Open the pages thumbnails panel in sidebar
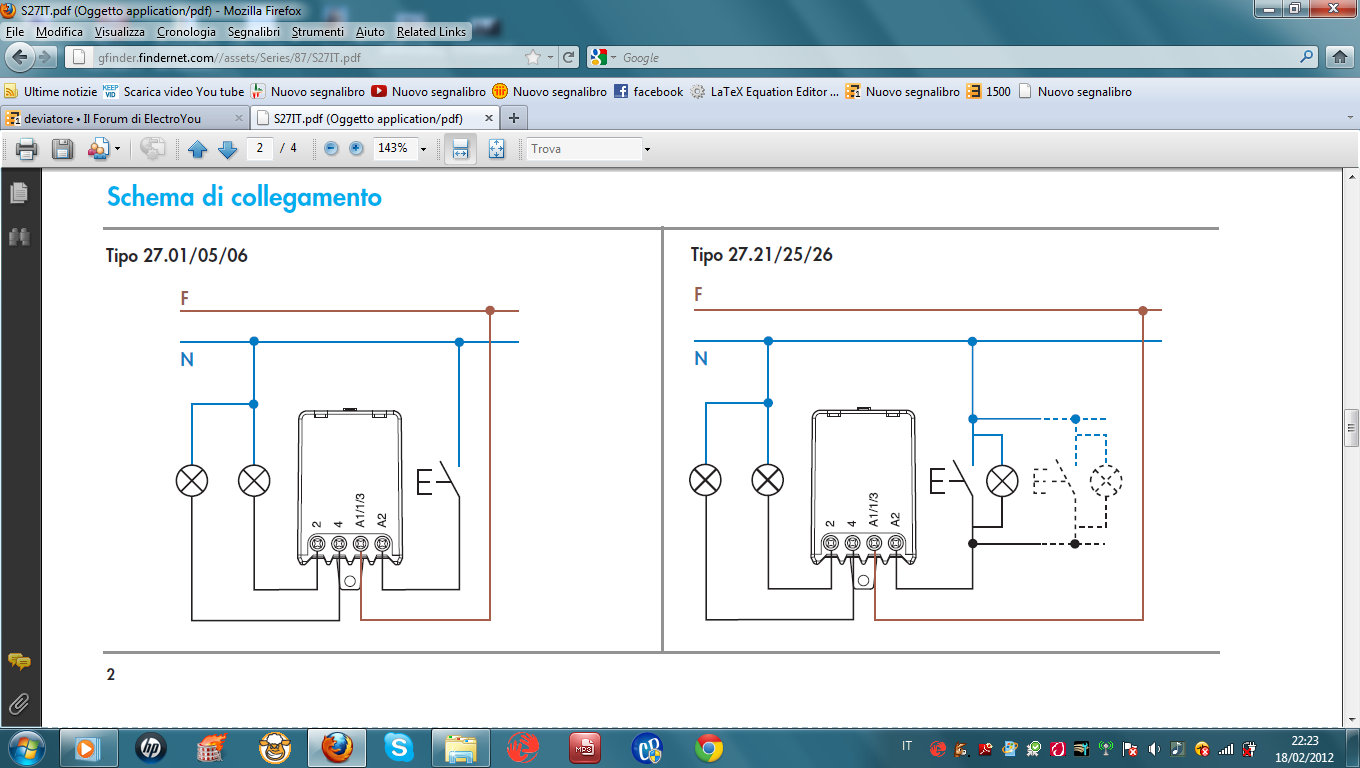The width and height of the screenshot is (1360, 768). pos(18,192)
